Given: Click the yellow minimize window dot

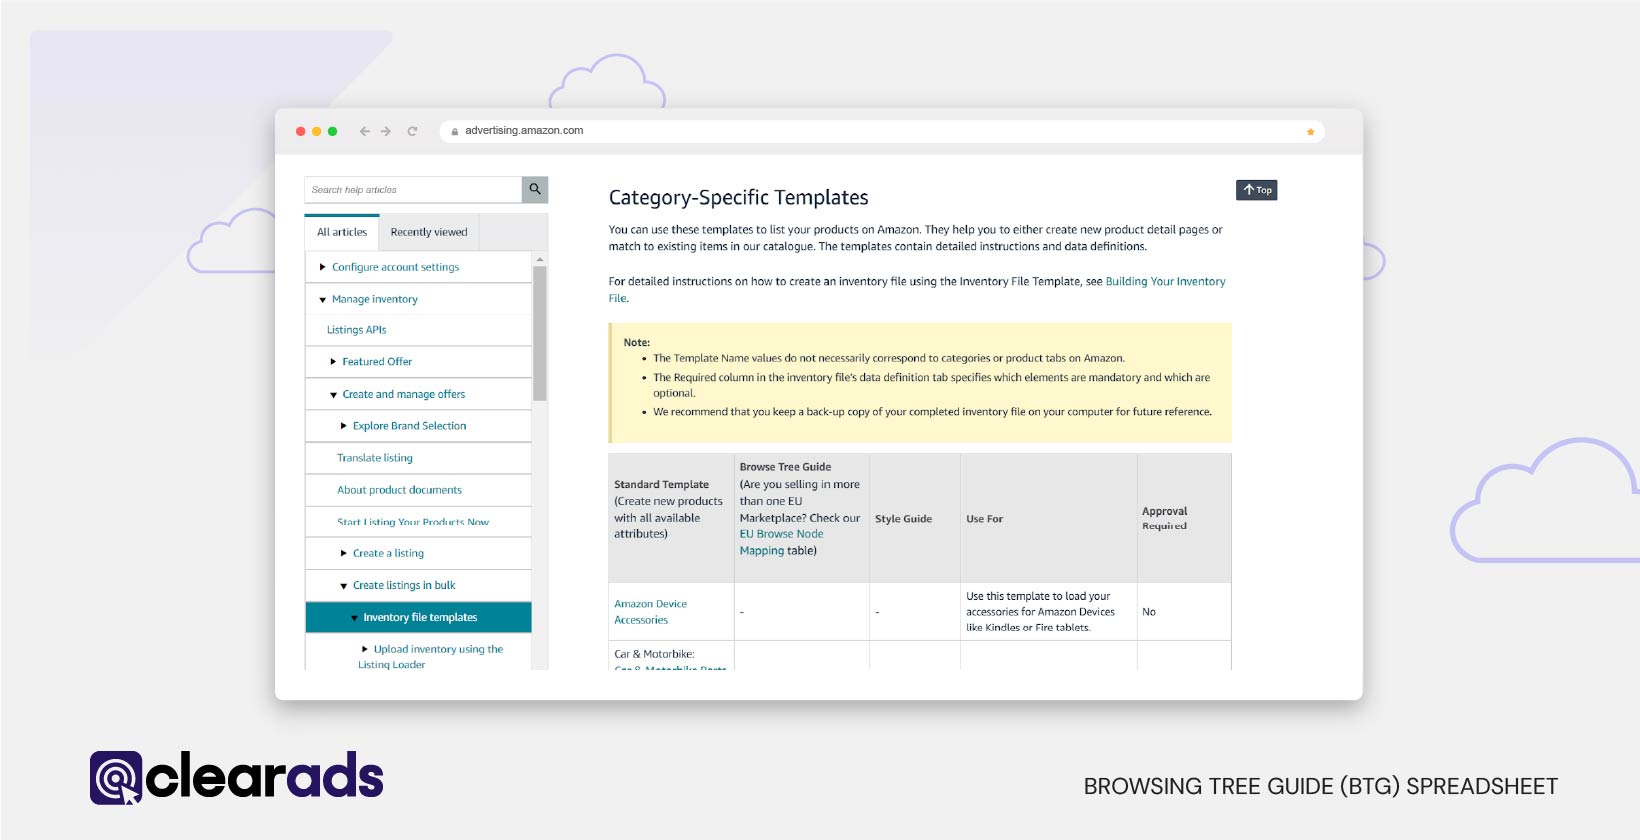Looking at the screenshot, I should tap(316, 131).
